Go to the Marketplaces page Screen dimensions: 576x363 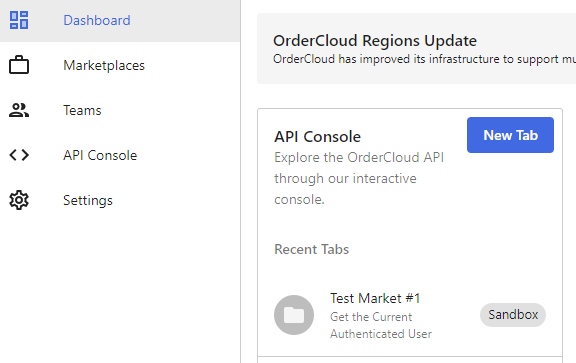(120, 65)
